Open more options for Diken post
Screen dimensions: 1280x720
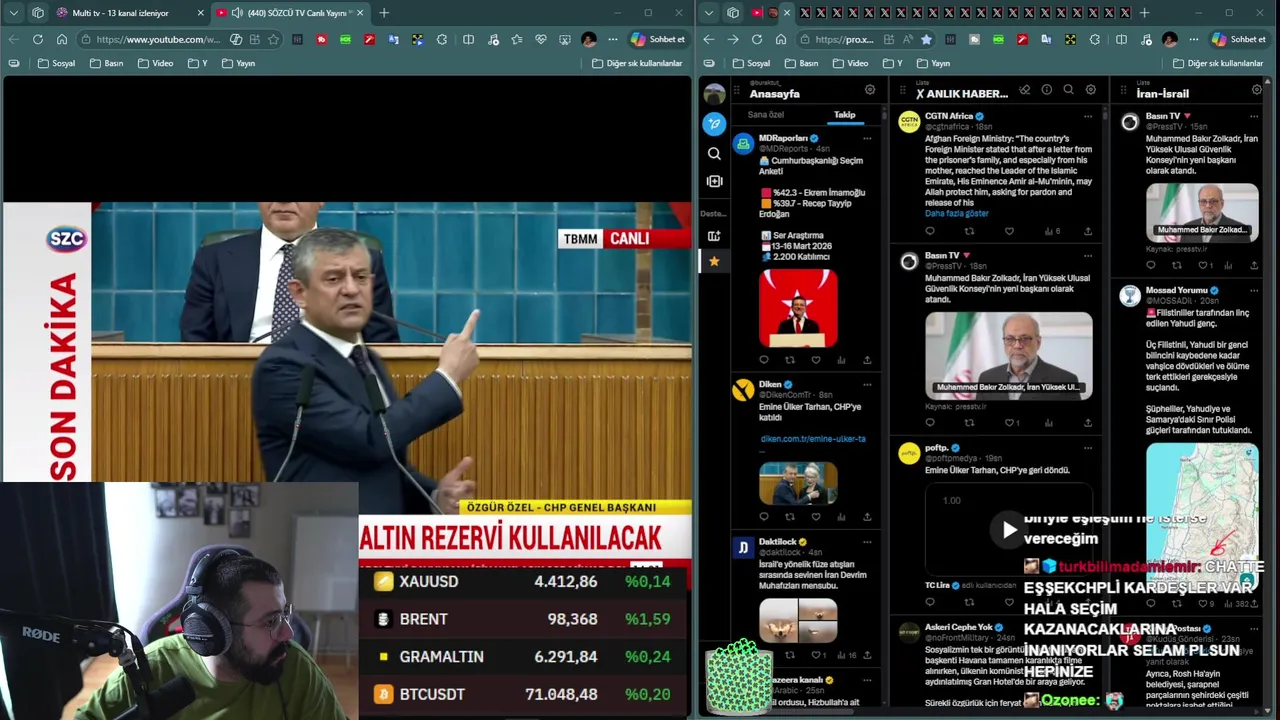[867, 384]
